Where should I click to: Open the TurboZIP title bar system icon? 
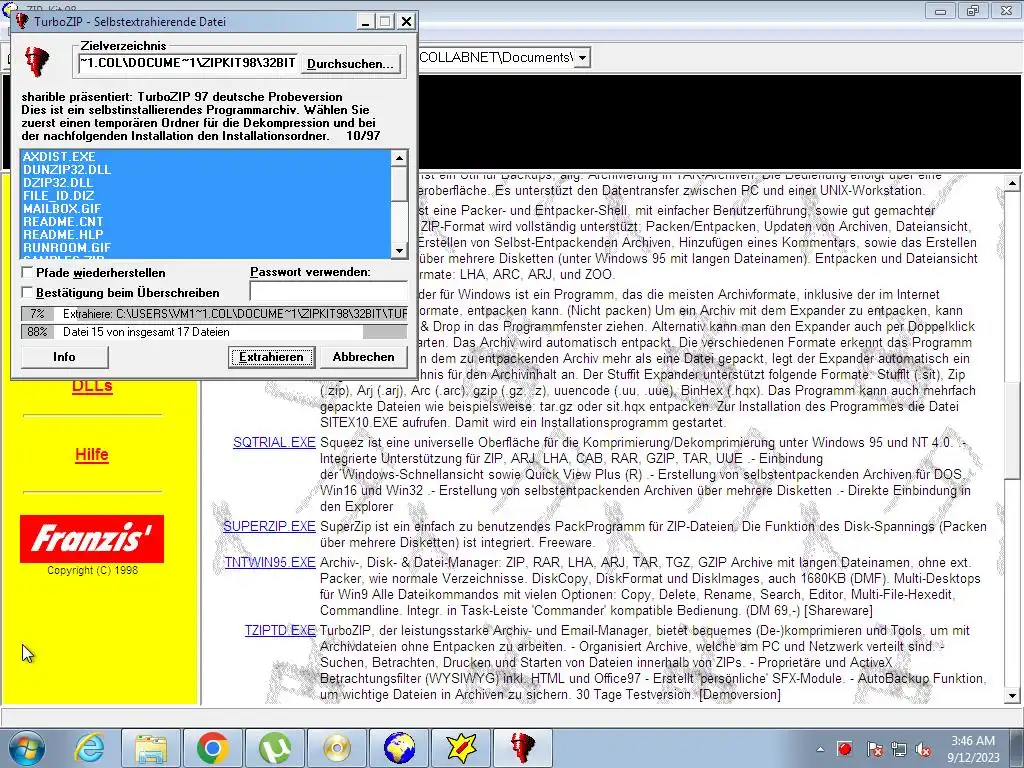point(22,22)
